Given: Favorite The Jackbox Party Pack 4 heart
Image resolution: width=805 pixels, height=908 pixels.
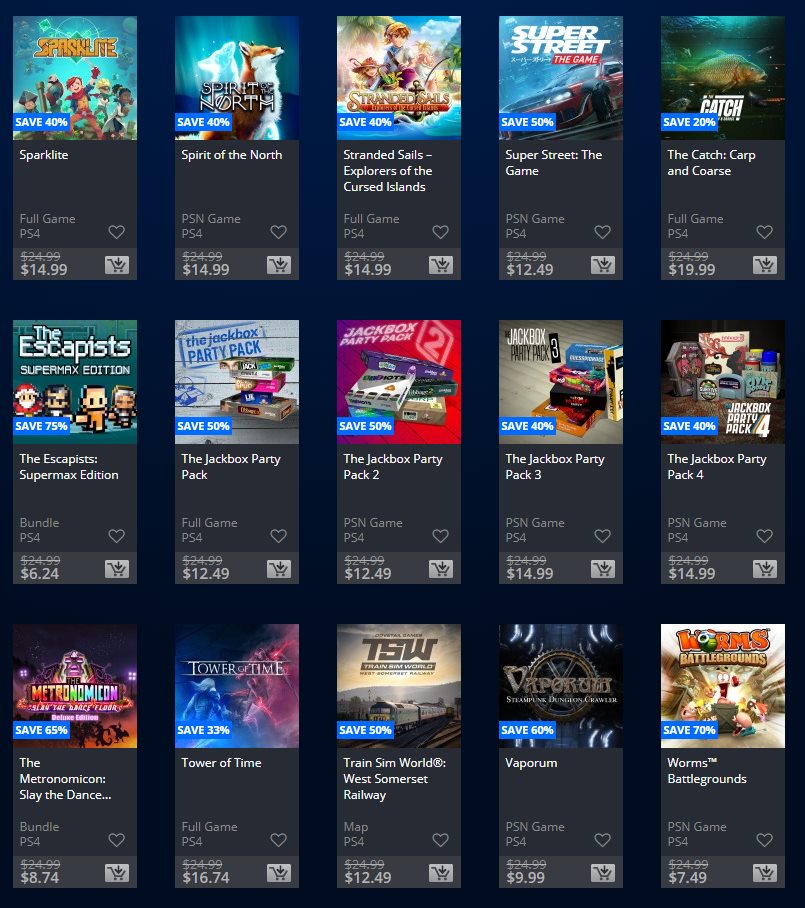Looking at the screenshot, I should pos(764,536).
